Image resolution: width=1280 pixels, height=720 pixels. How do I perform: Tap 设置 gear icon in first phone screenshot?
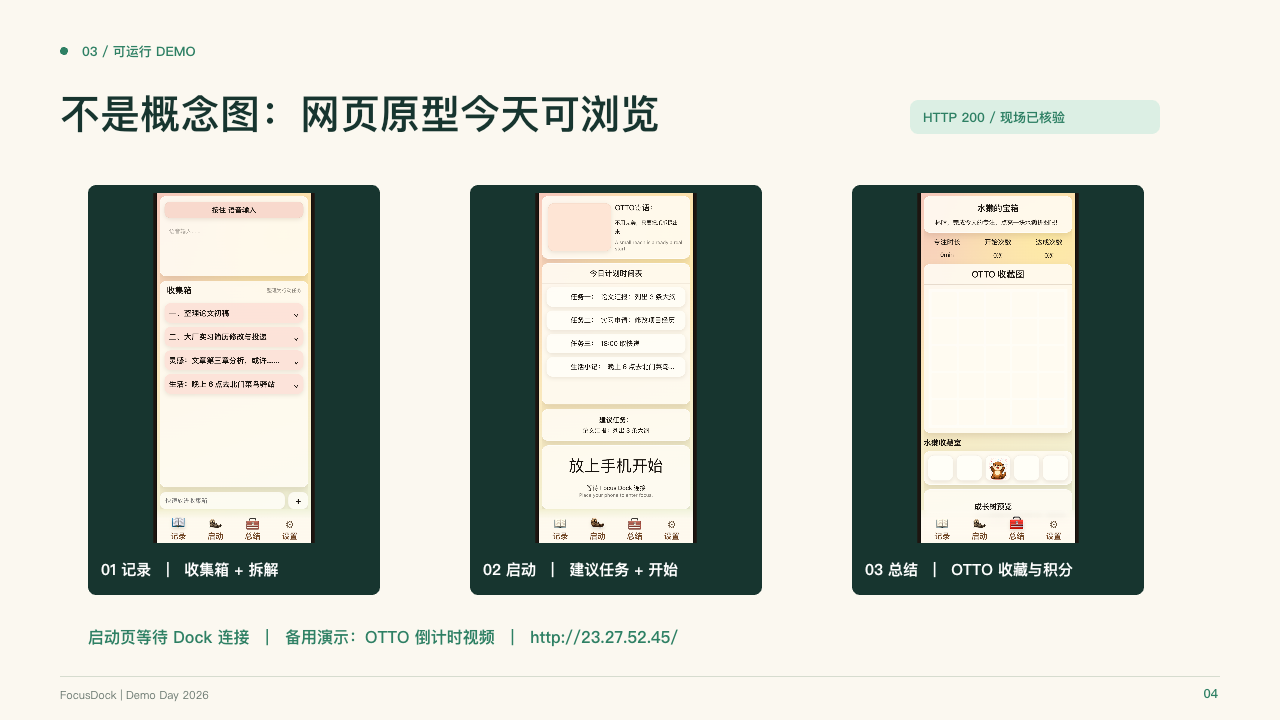click(289, 523)
